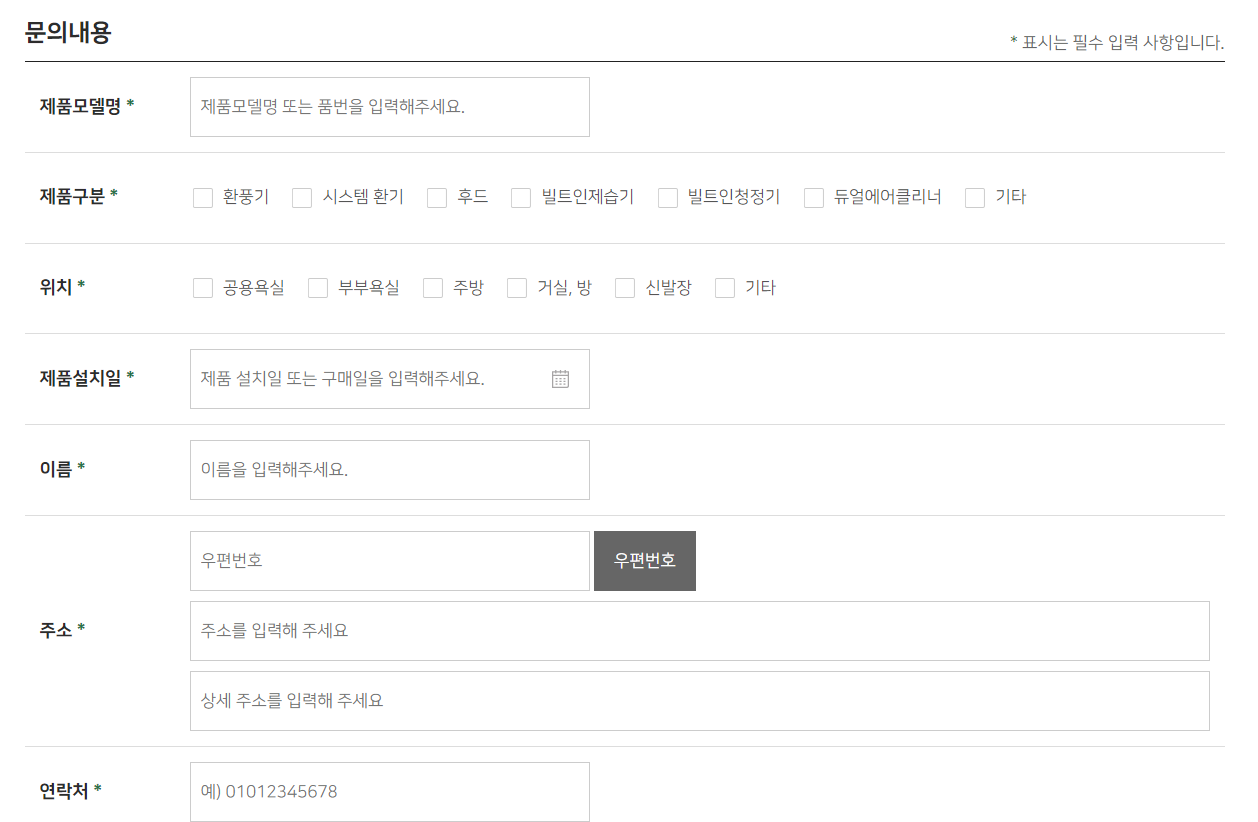Select 빌트인청정기 as the product type

tap(667, 197)
